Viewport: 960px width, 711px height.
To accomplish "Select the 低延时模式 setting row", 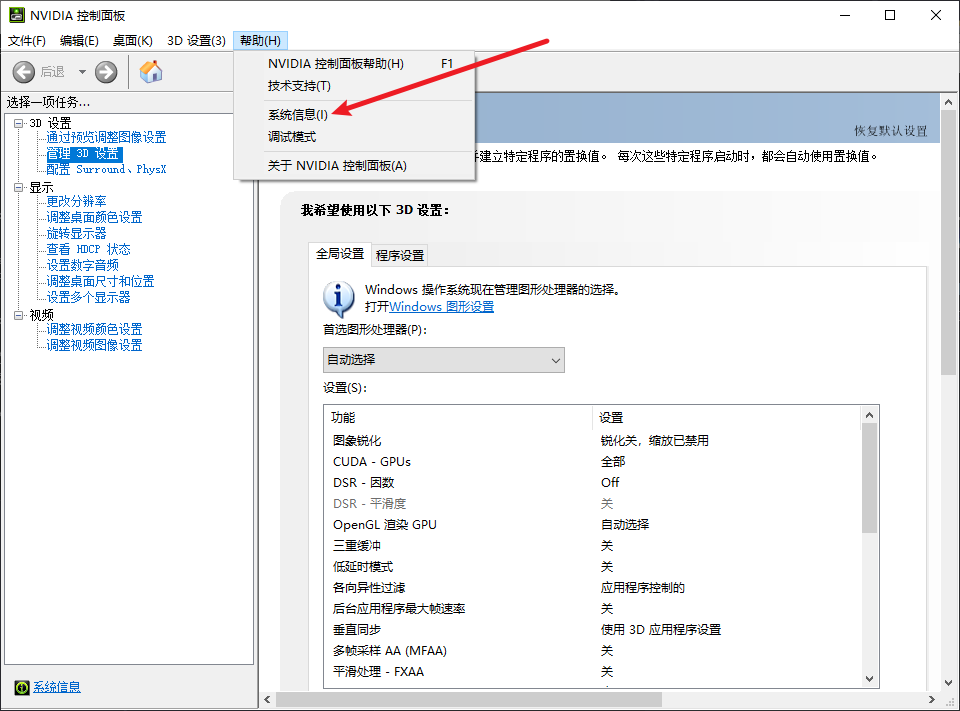I will tap(592, 567).
